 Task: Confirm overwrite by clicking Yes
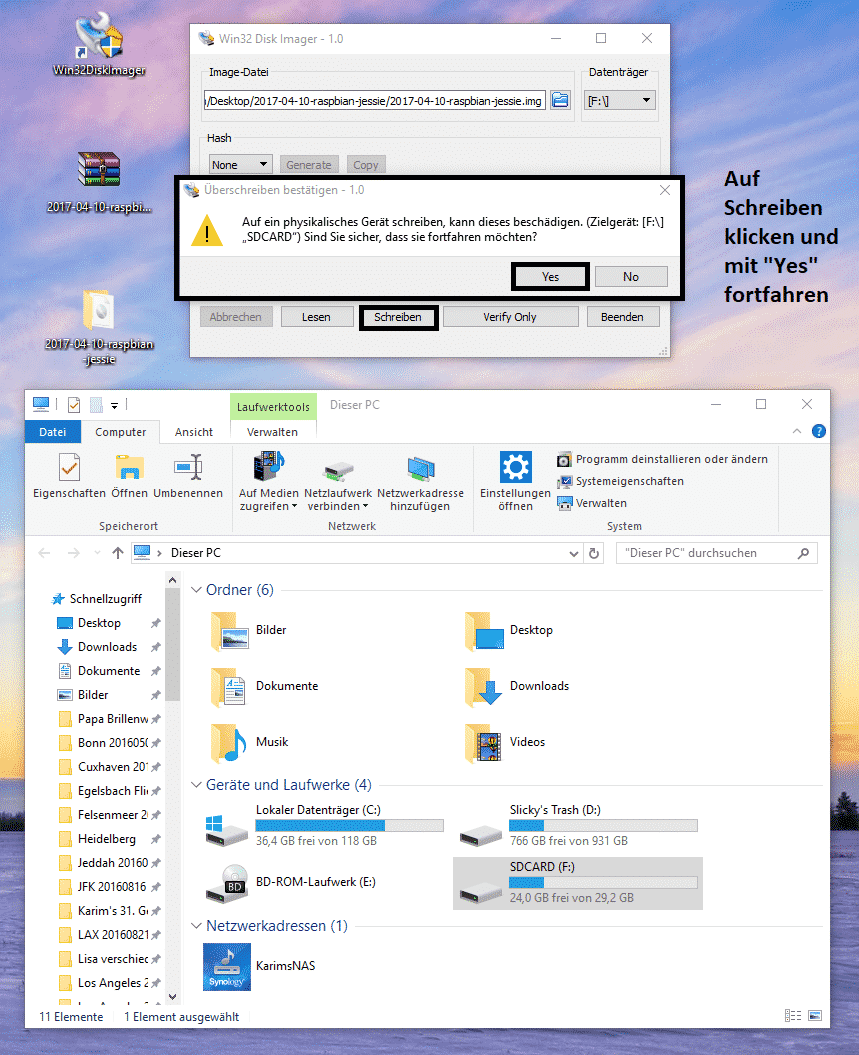[x=550, y=277]
